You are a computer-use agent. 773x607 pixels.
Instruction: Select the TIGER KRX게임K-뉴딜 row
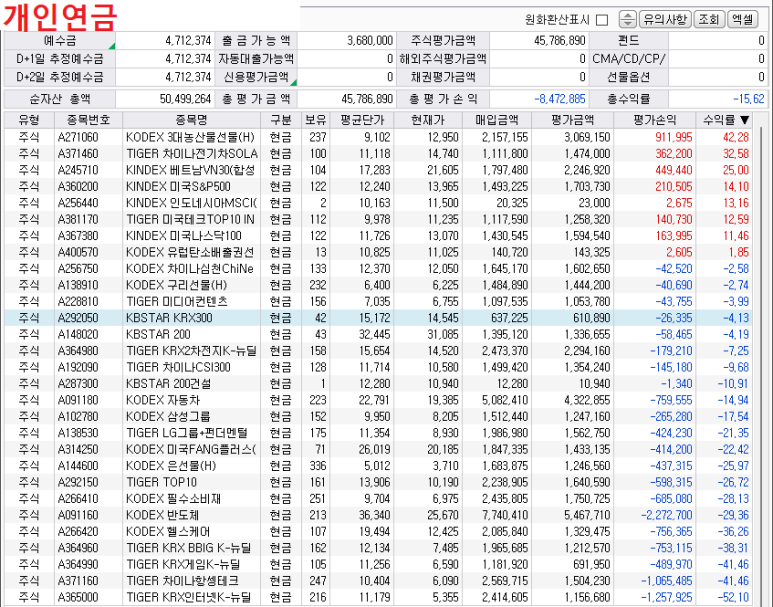pyautogui.click(x=380, y=565)
